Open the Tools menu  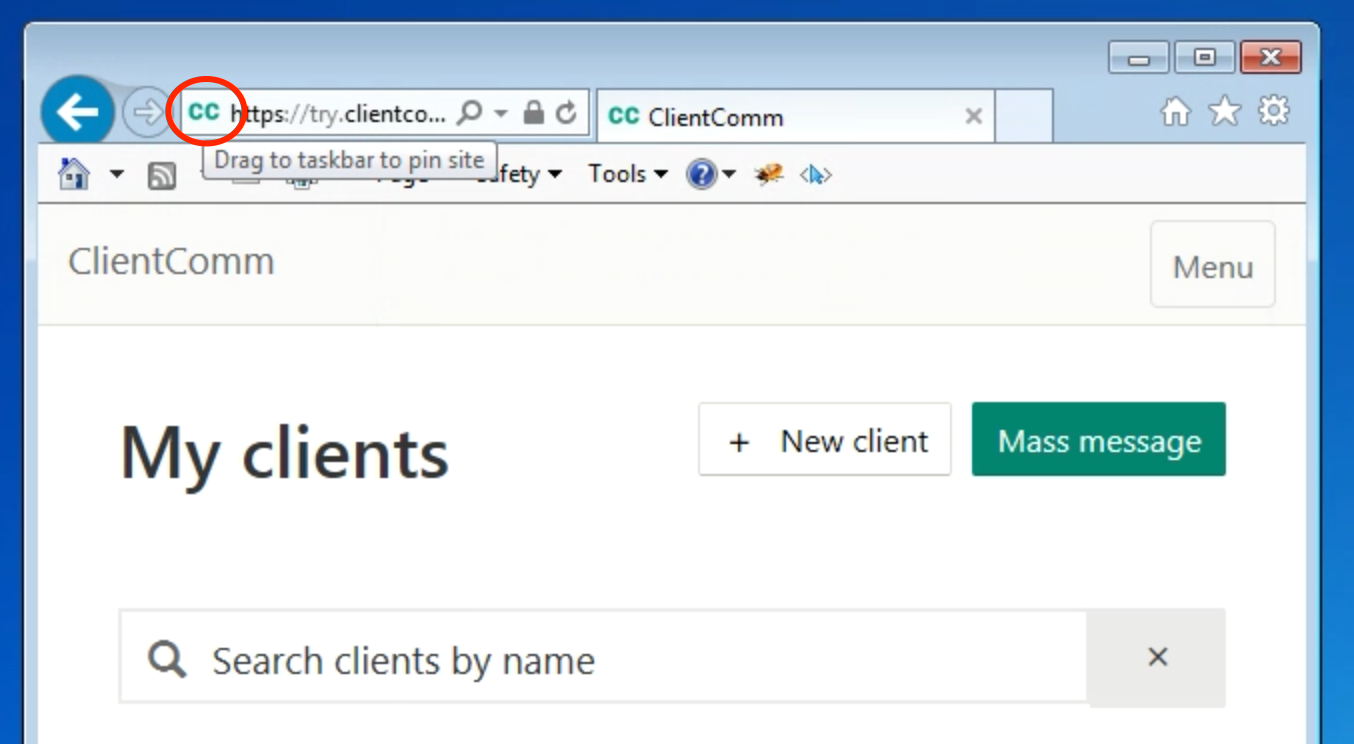628,174
